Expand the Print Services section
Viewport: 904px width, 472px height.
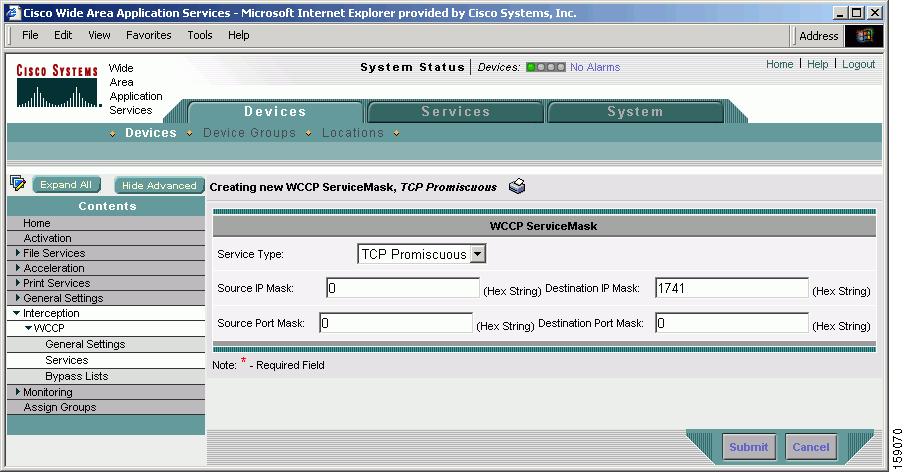(x=18, y=282)
